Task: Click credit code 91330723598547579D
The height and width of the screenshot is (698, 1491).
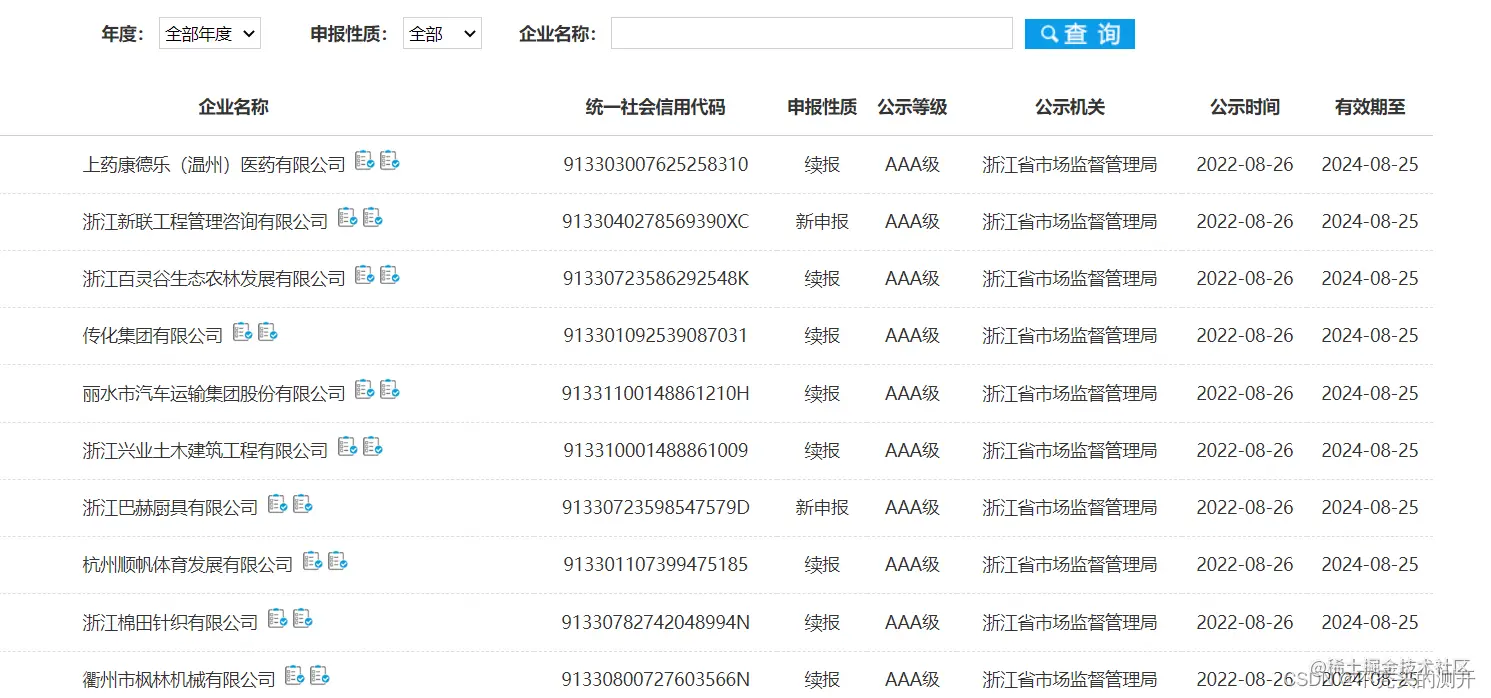Action: pyautogui.click(x=656, y=508)
